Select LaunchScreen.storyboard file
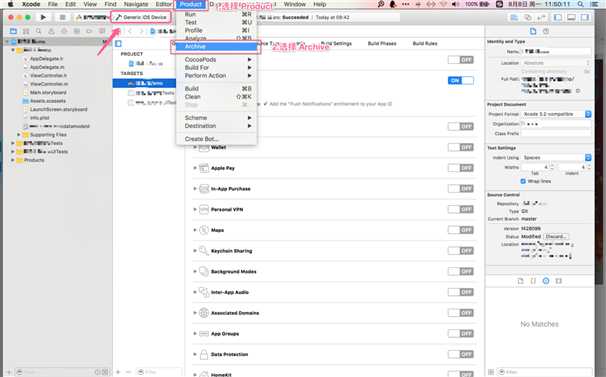The image size is (606, 377). click(x=58, y=109)
